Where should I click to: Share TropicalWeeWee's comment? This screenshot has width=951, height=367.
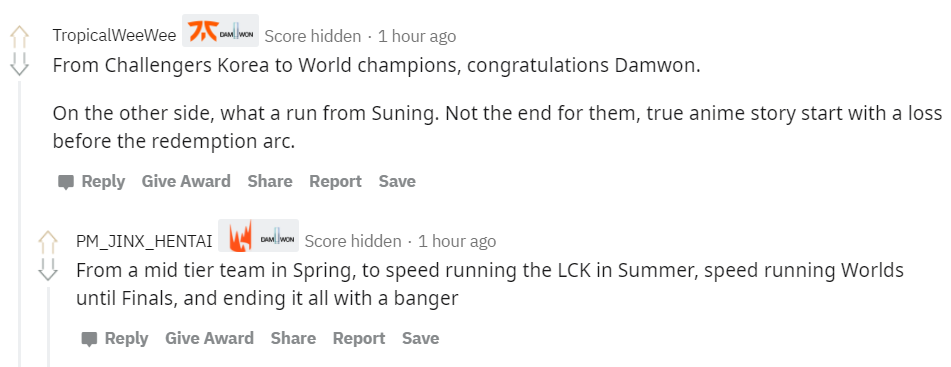tap(269, 181)
